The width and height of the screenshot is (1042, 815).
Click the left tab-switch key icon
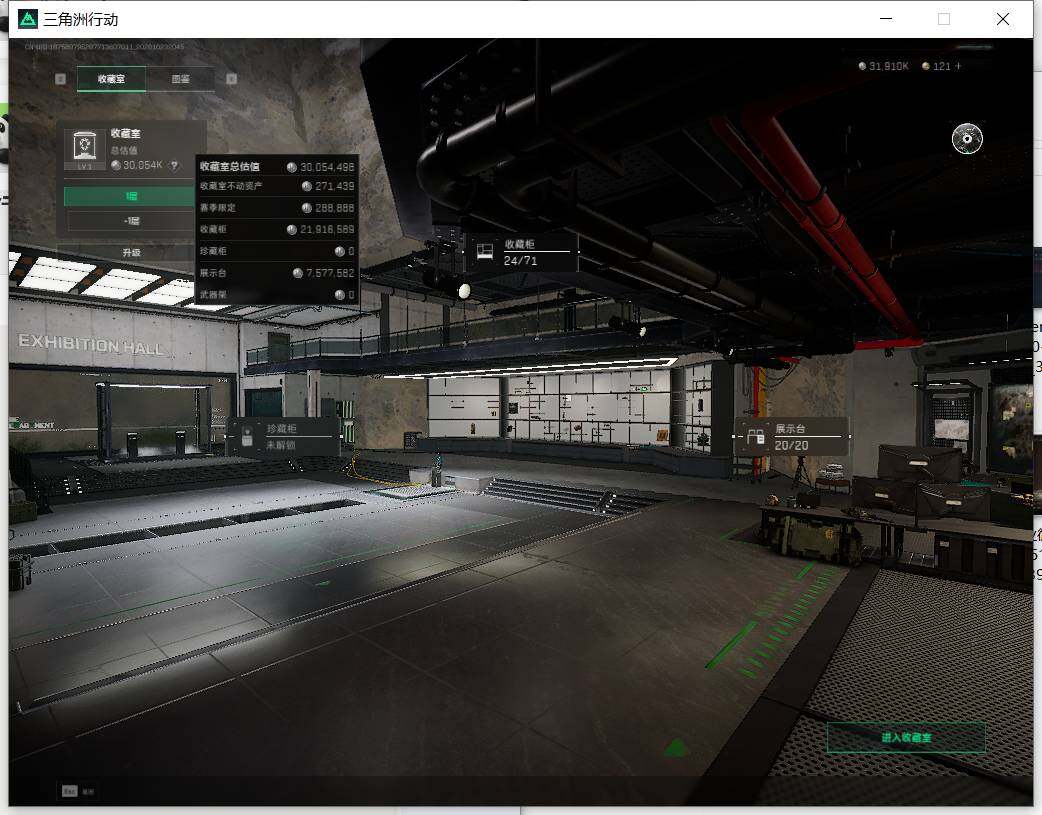click(60, 78)
